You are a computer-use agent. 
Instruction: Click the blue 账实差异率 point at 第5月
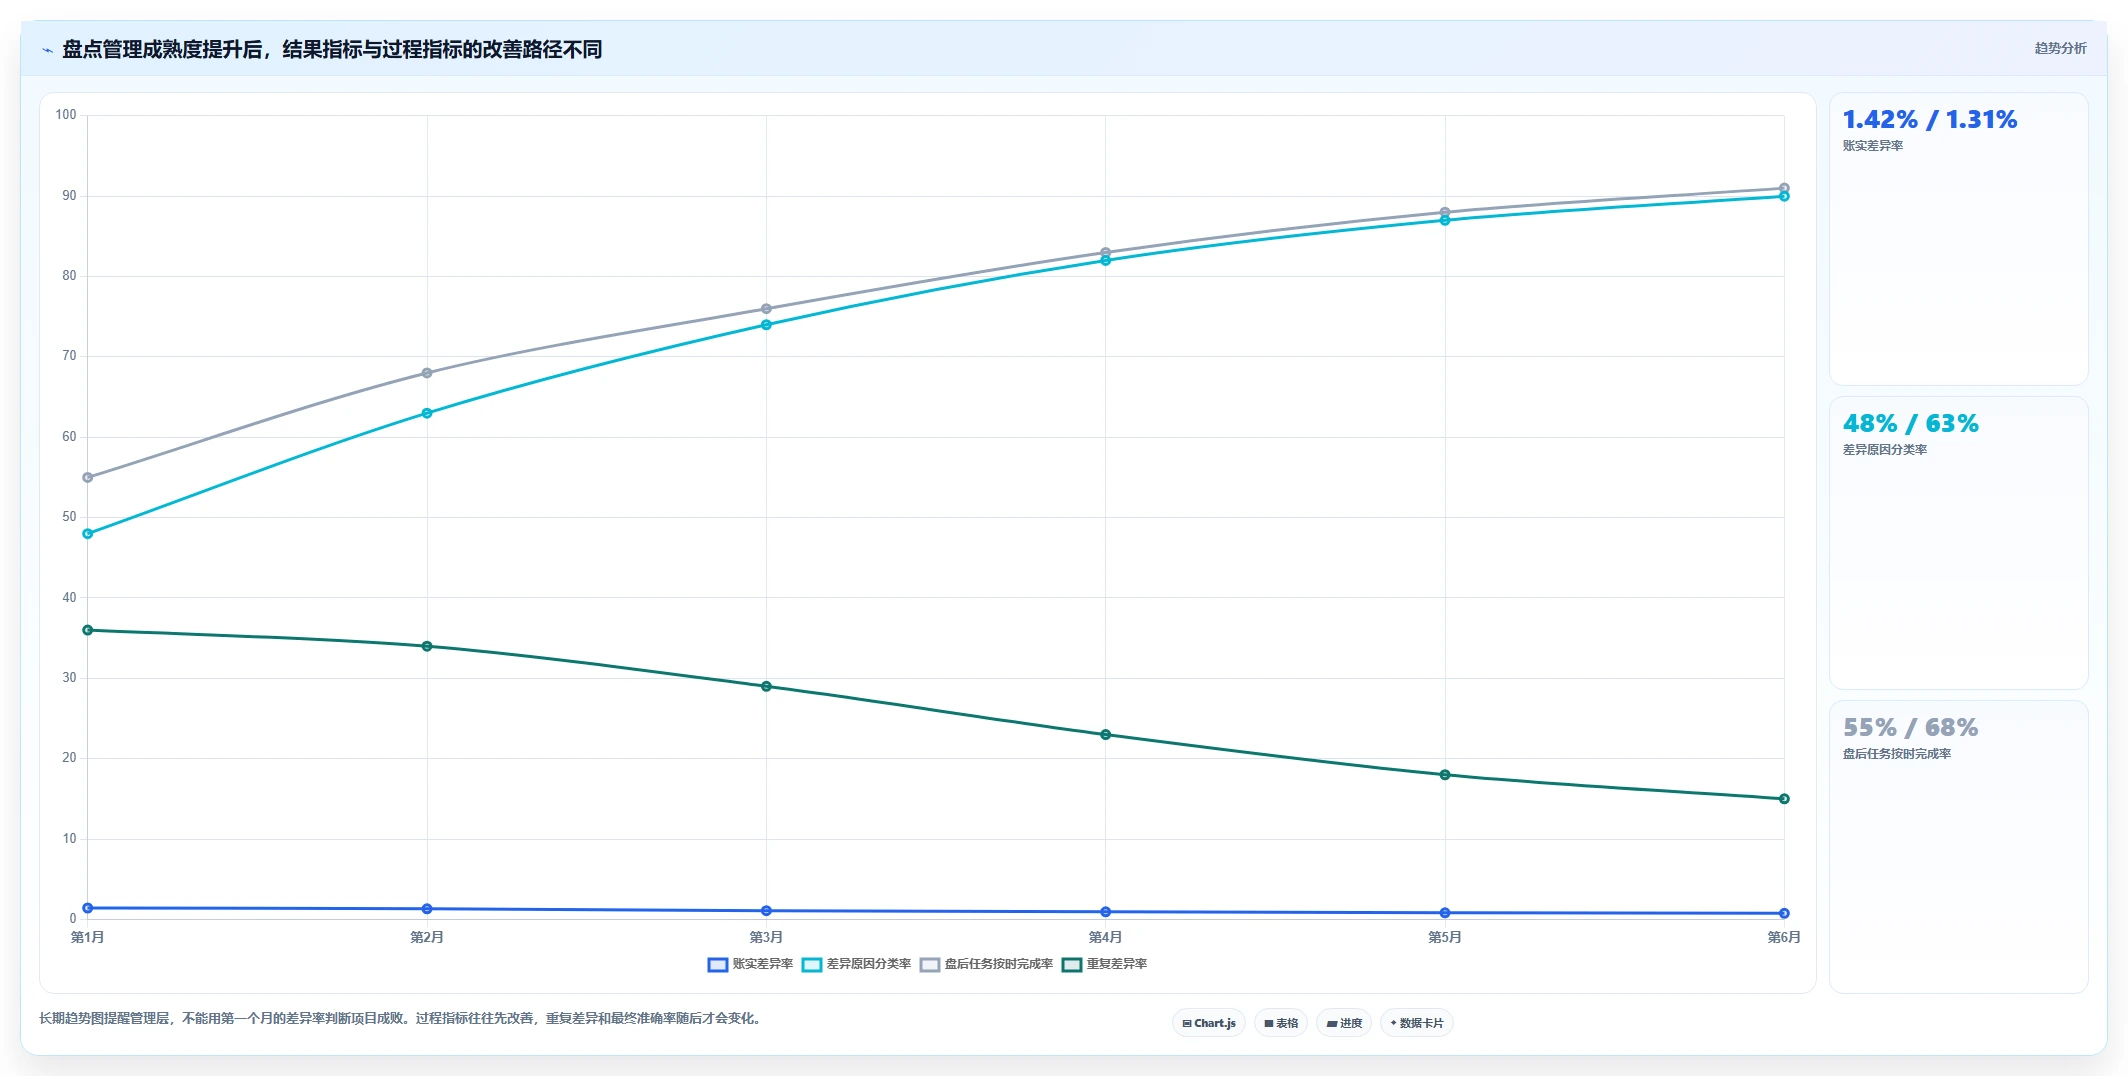click(x=1445, y=913)
